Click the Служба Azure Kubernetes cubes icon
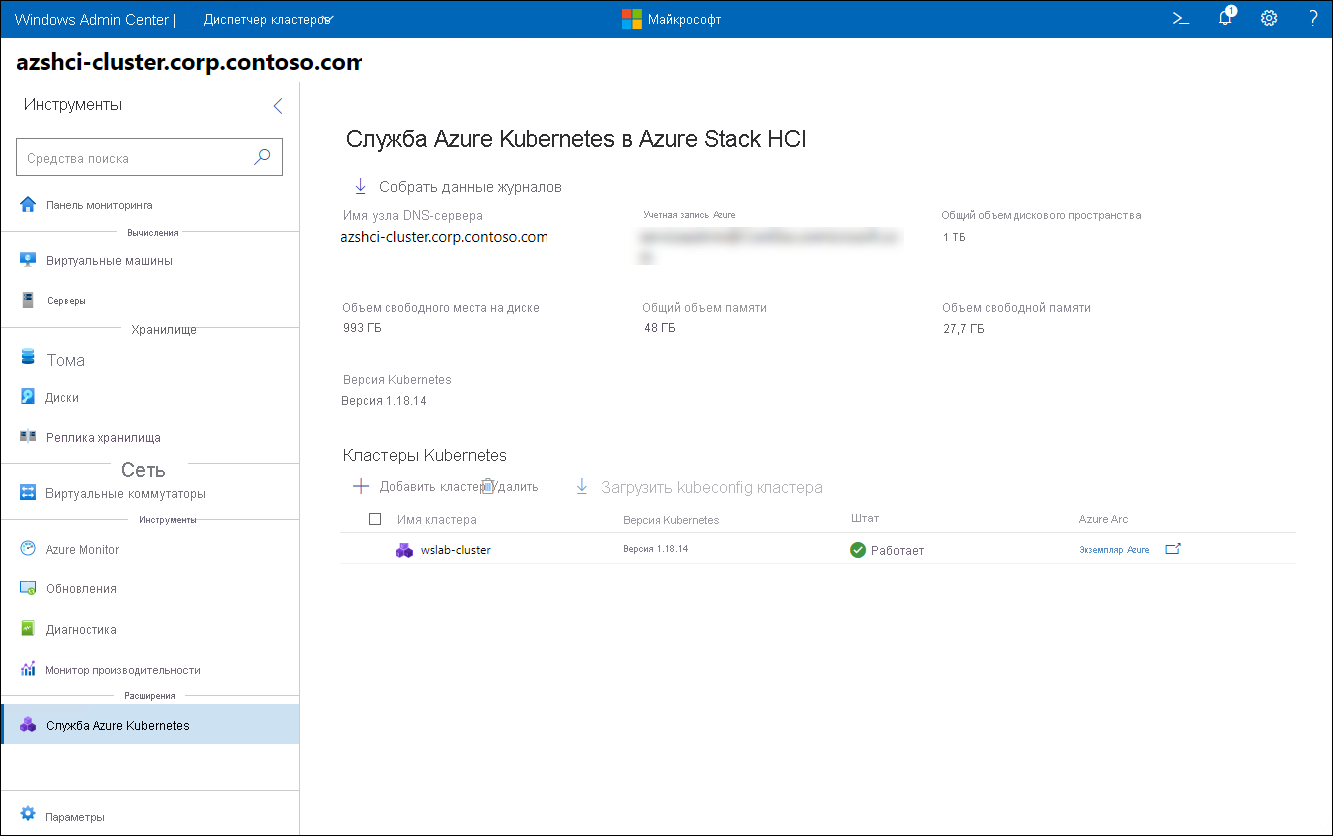This screenshot has height=836, width=1333. [28, 725]
